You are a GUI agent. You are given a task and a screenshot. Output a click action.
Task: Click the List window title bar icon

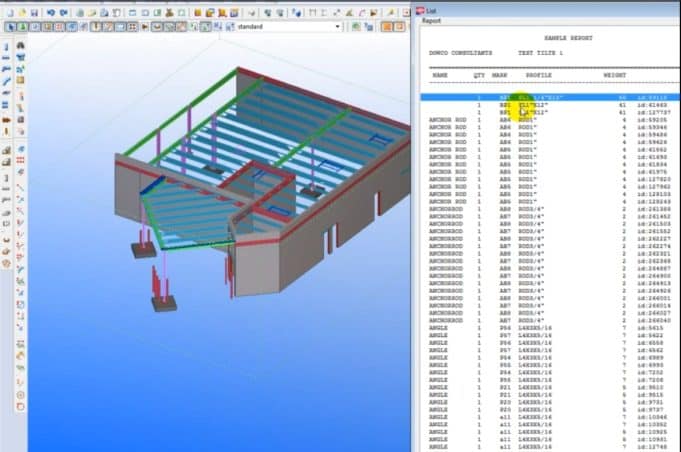(420, 10)
